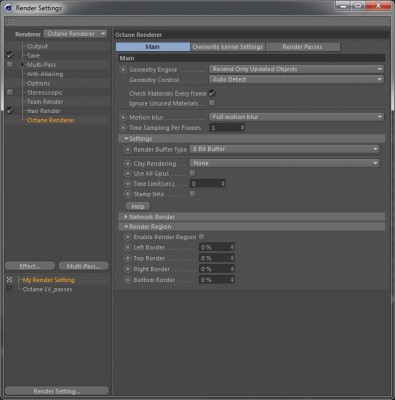This screenshot has width=395, height=400.
Task: Enable the Use All Gpus checkbox
Action: pyautogui.click(x=192, y=173)
